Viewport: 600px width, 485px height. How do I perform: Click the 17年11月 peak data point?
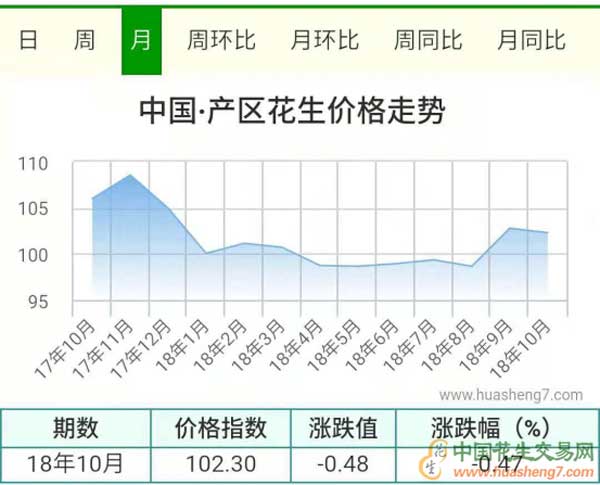point(130,175)
